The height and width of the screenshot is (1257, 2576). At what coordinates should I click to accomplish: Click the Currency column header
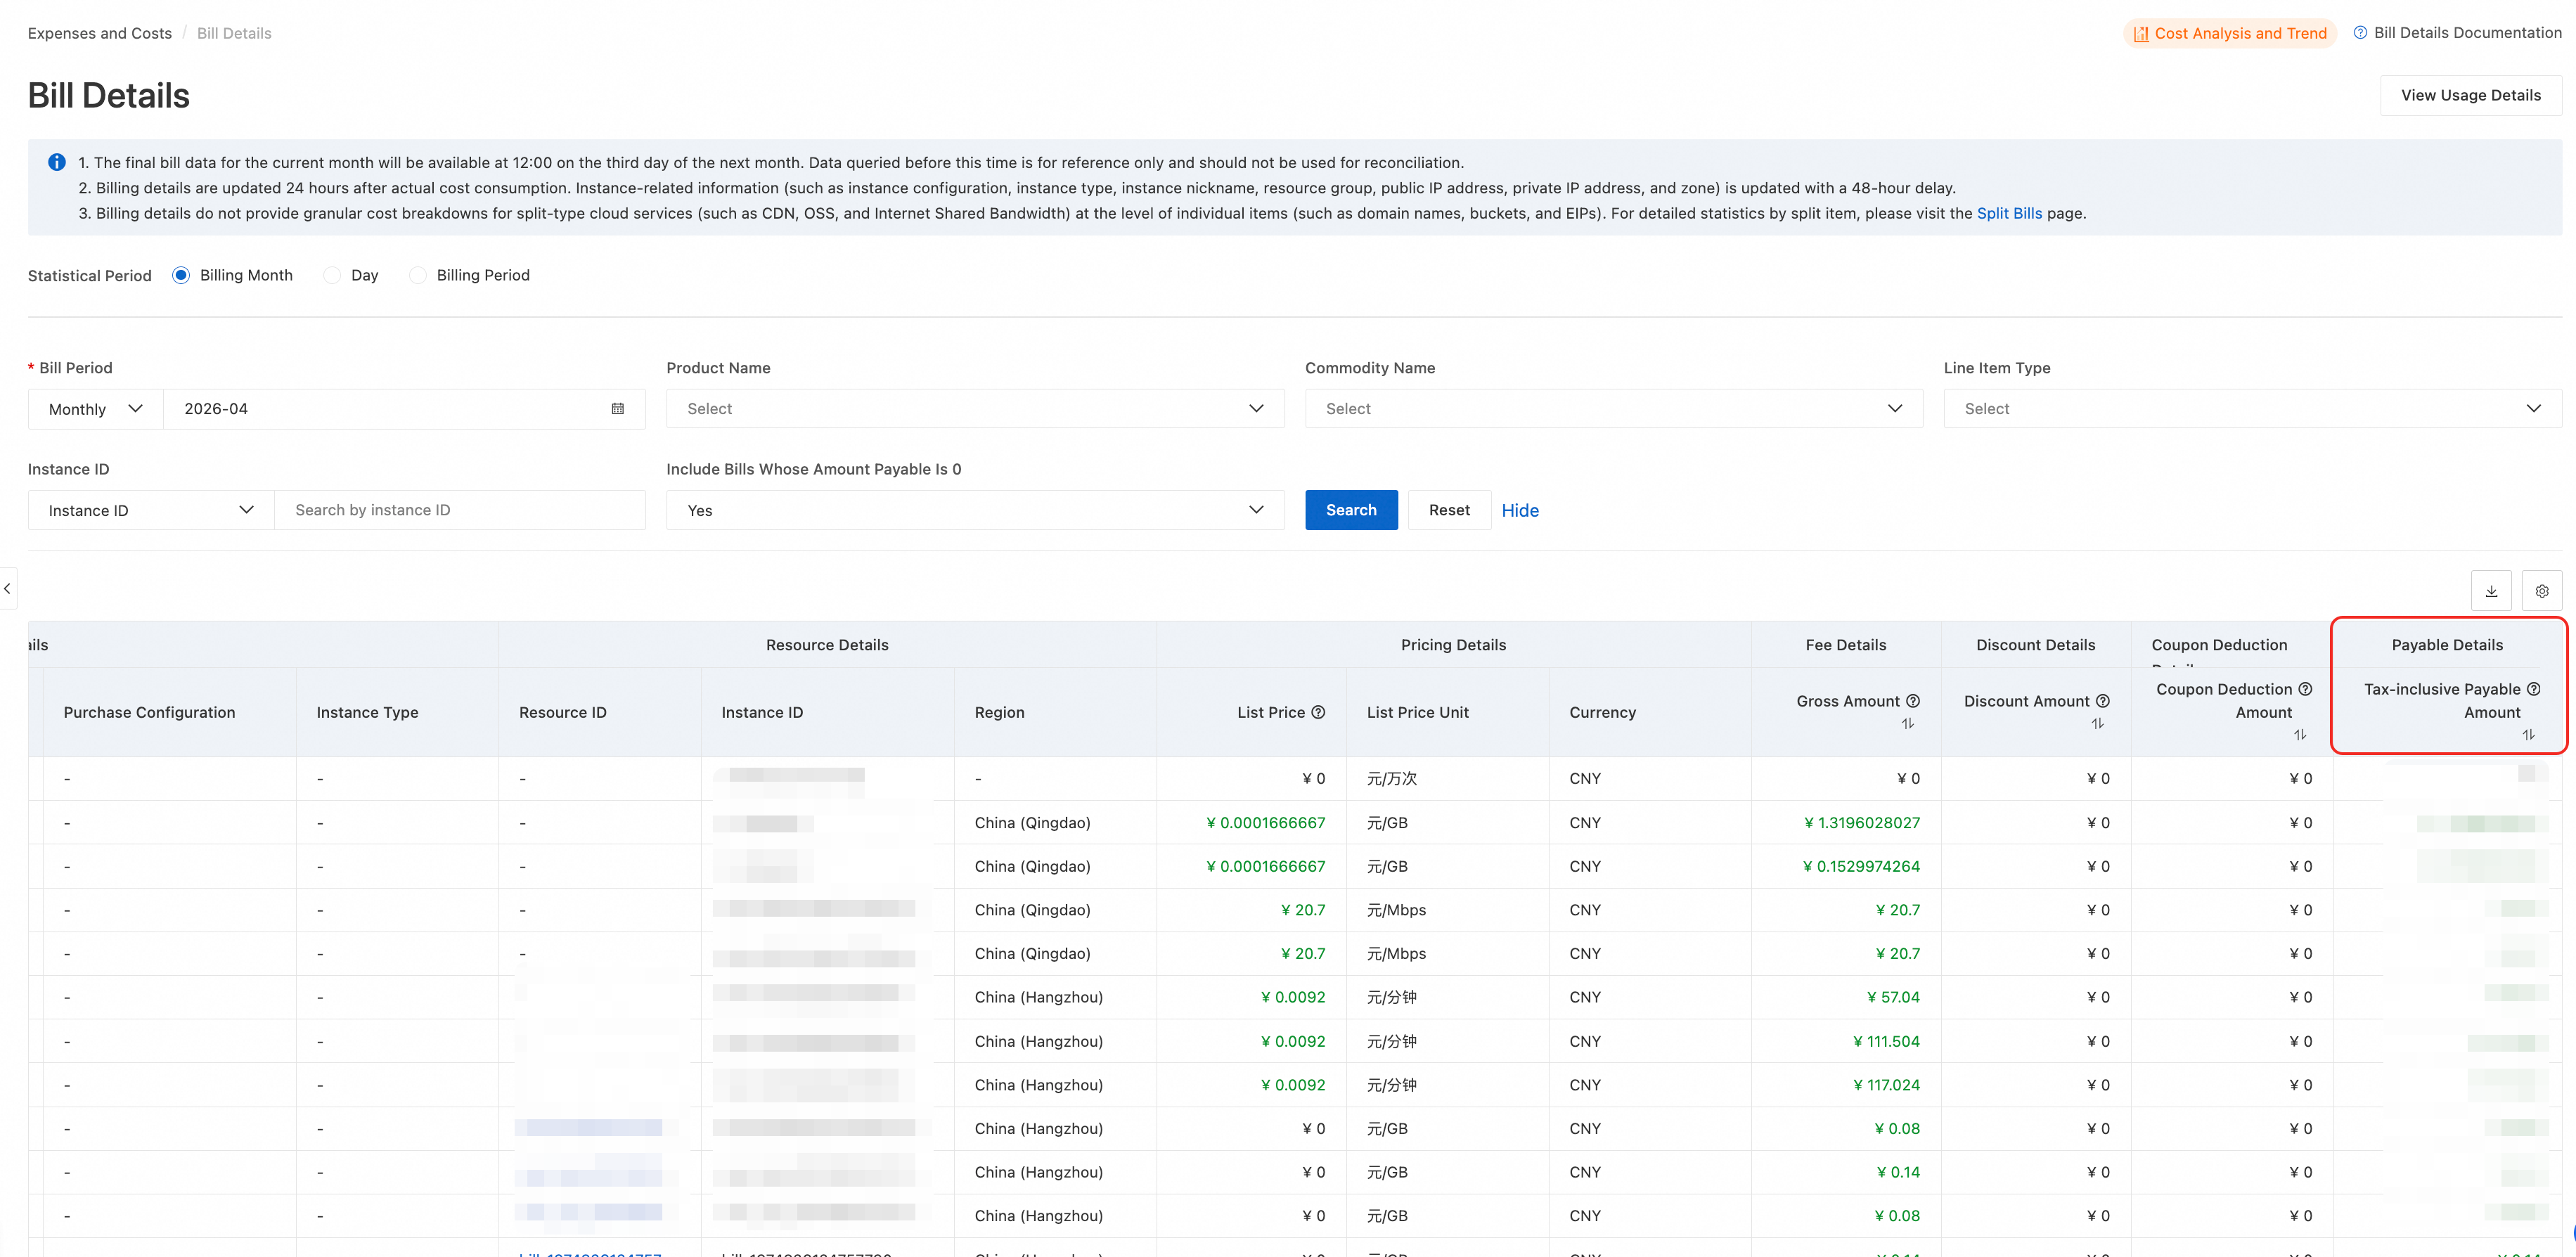click(1603, 712)
